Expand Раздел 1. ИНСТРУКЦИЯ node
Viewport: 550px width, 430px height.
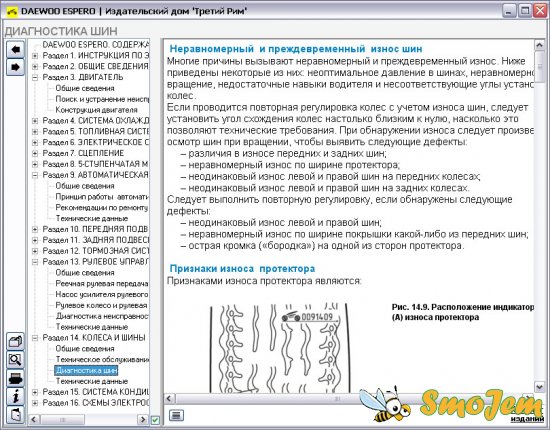point(35,56)
